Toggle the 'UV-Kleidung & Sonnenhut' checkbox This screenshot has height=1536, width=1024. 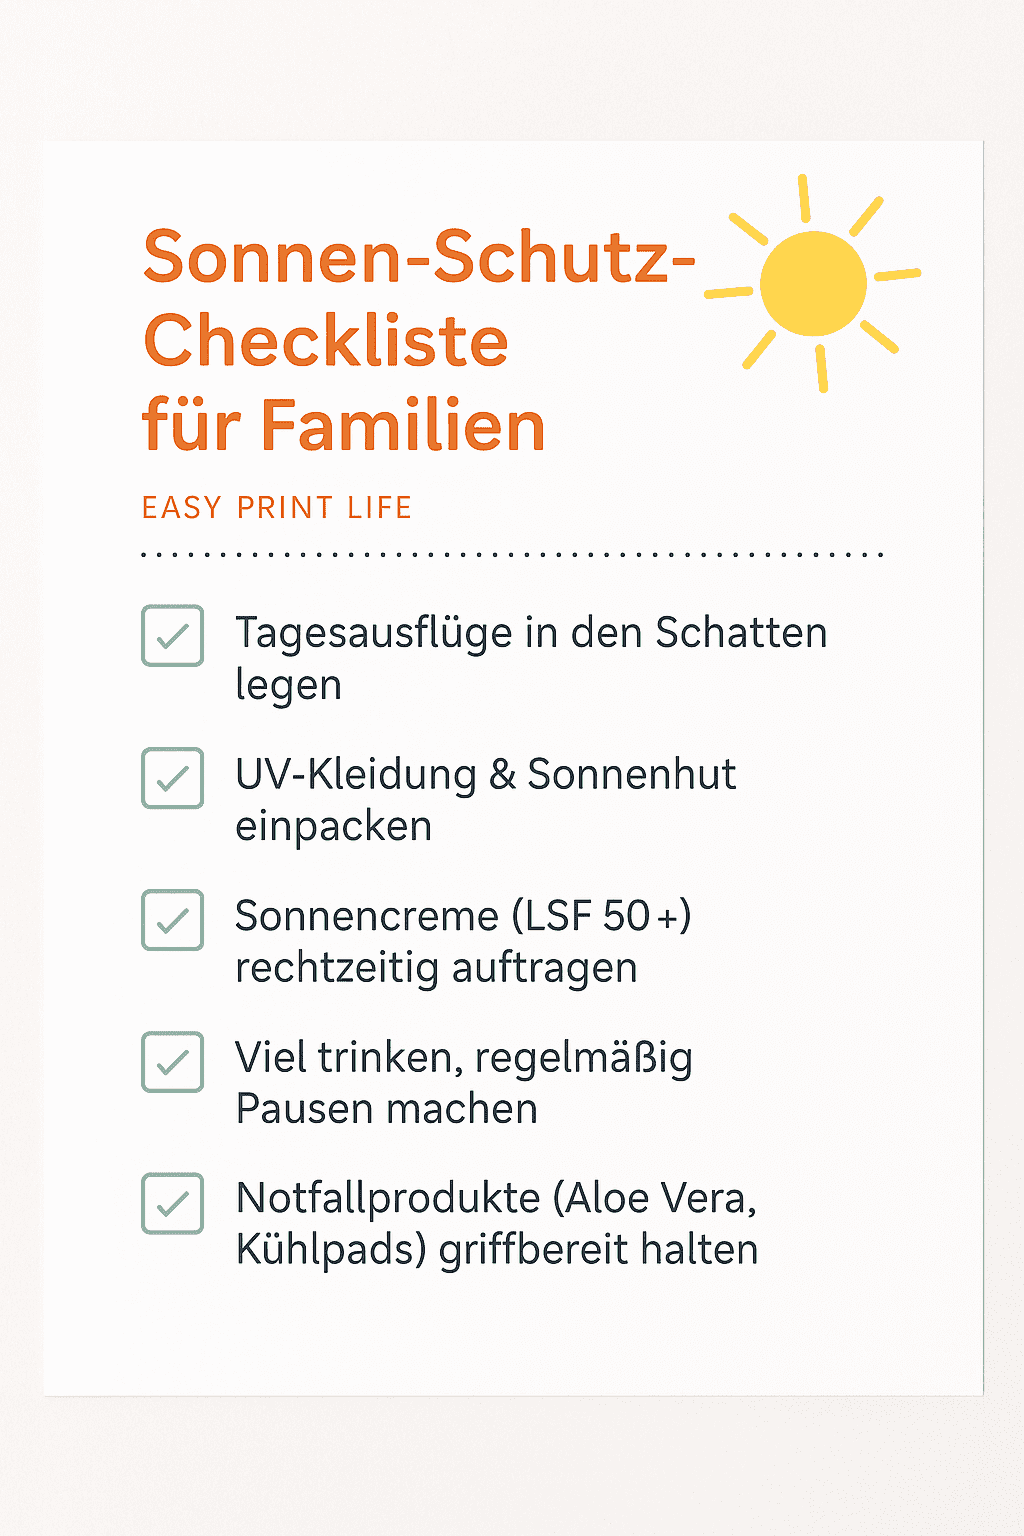[173, 778]
